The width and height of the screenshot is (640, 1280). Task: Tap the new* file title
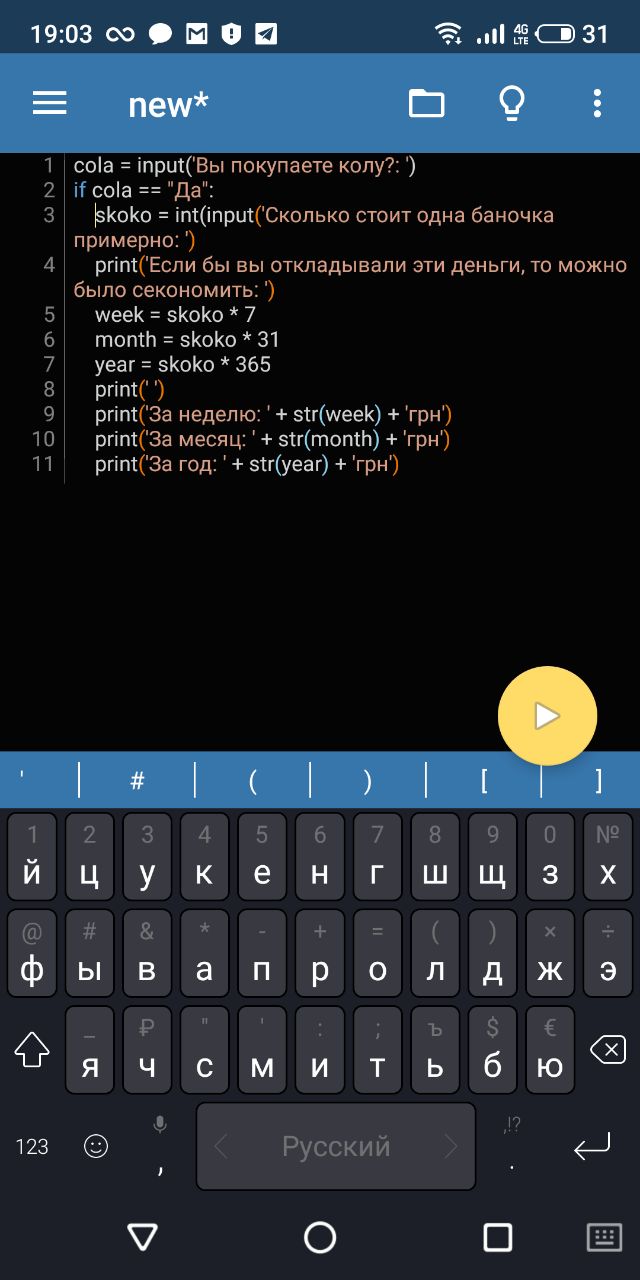pos(169,104)
